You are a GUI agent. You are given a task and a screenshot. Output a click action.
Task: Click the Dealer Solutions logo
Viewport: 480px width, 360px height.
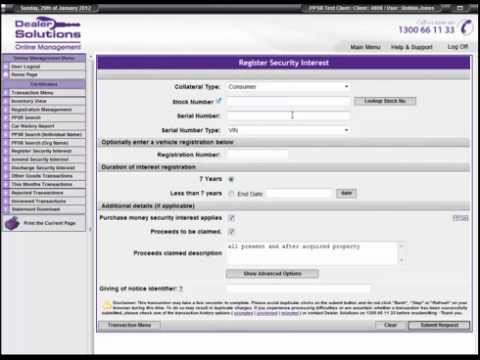(x=48, y=34)
